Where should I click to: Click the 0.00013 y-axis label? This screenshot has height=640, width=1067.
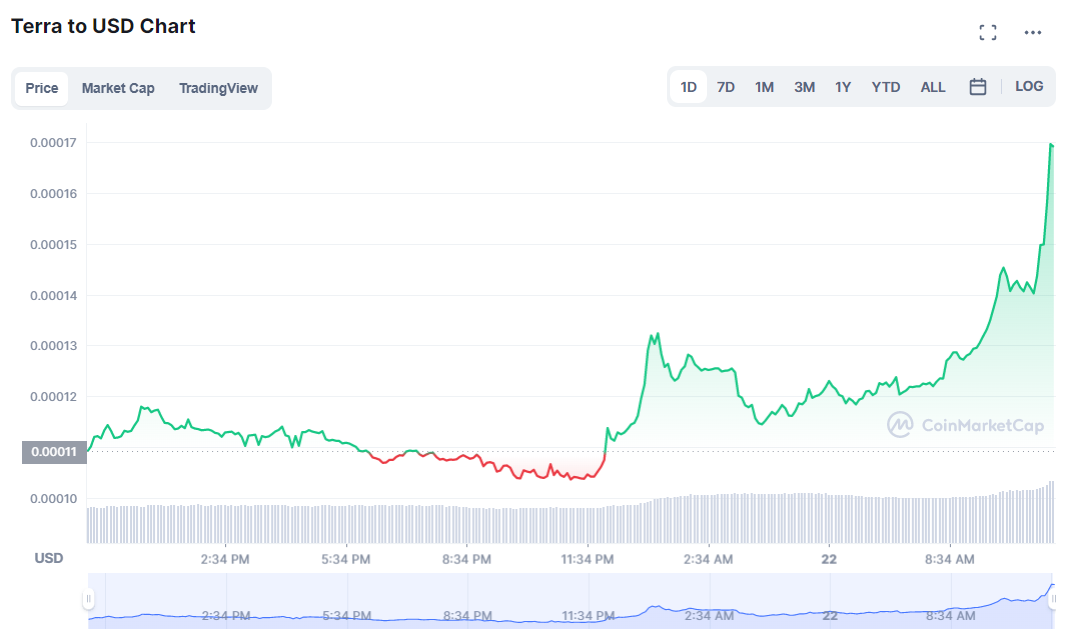click(x=53, y=346)
